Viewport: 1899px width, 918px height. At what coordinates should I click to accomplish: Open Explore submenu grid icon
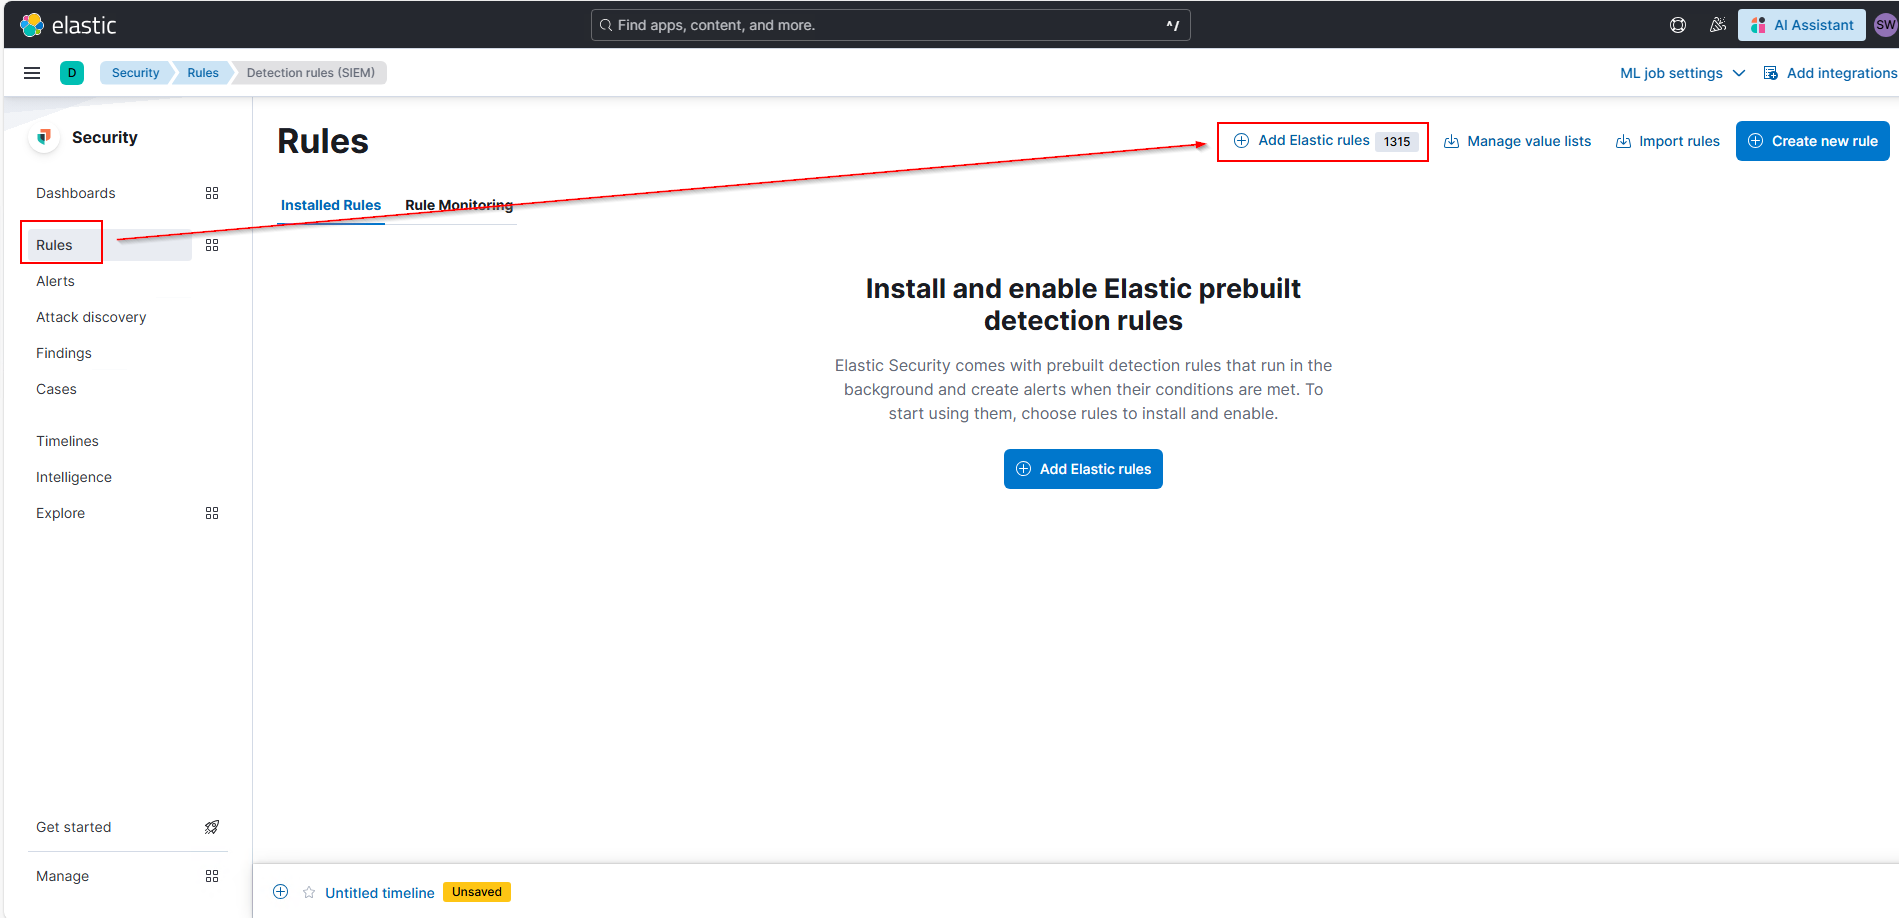click(212, 513)
